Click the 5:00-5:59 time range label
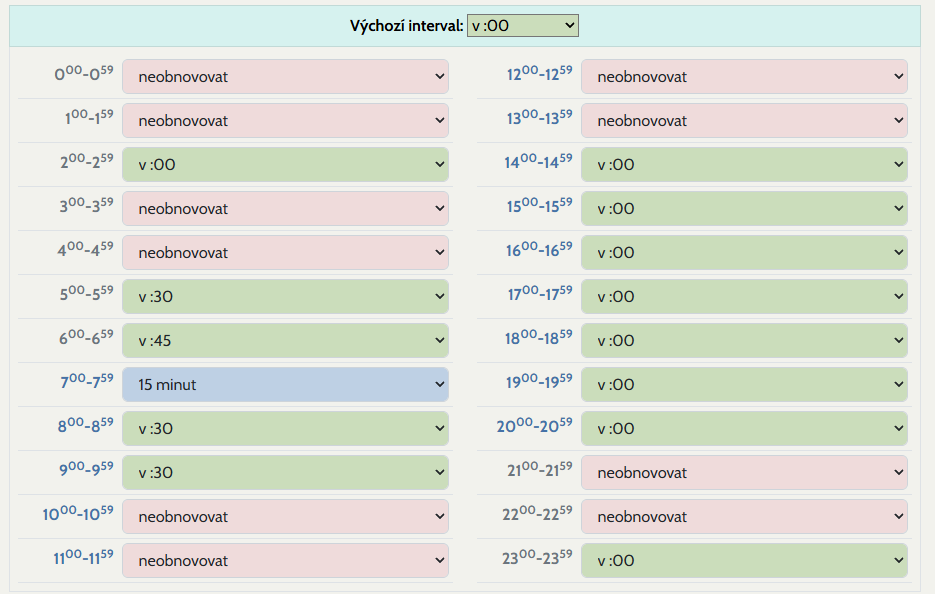The width and height of the screenshot is (935, 594). point(86,293)
